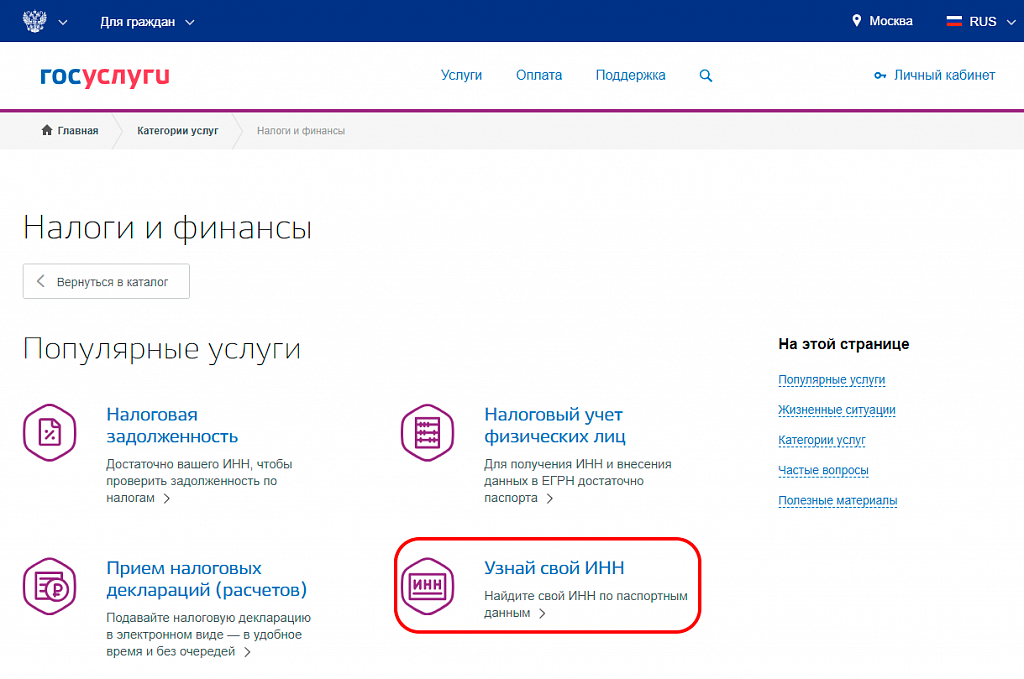Jump to "Жизненные ситуации" section link
Image resolution: width=1024 pixels, height=679 pixels.
837,409
